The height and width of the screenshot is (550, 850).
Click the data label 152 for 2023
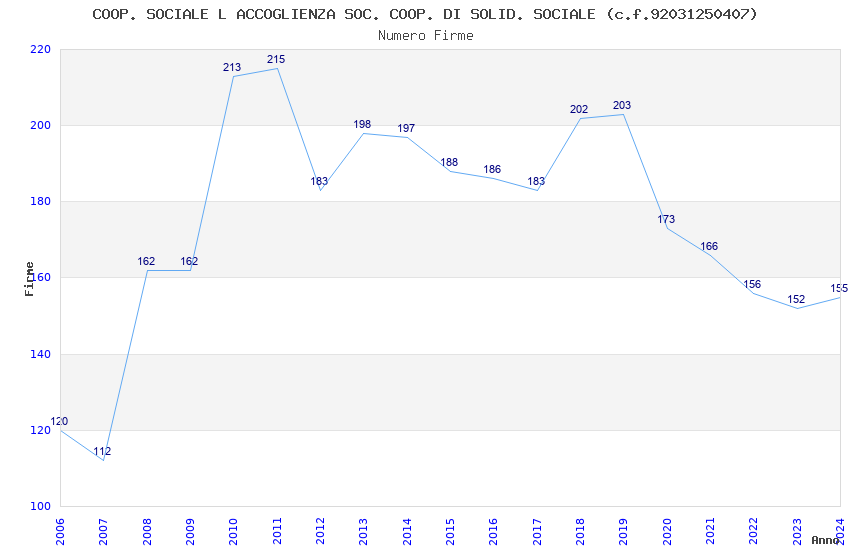point(796,300)
